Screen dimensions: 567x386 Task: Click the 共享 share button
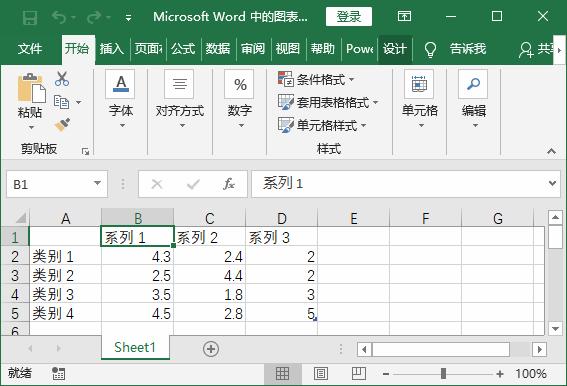pos(536,49)
